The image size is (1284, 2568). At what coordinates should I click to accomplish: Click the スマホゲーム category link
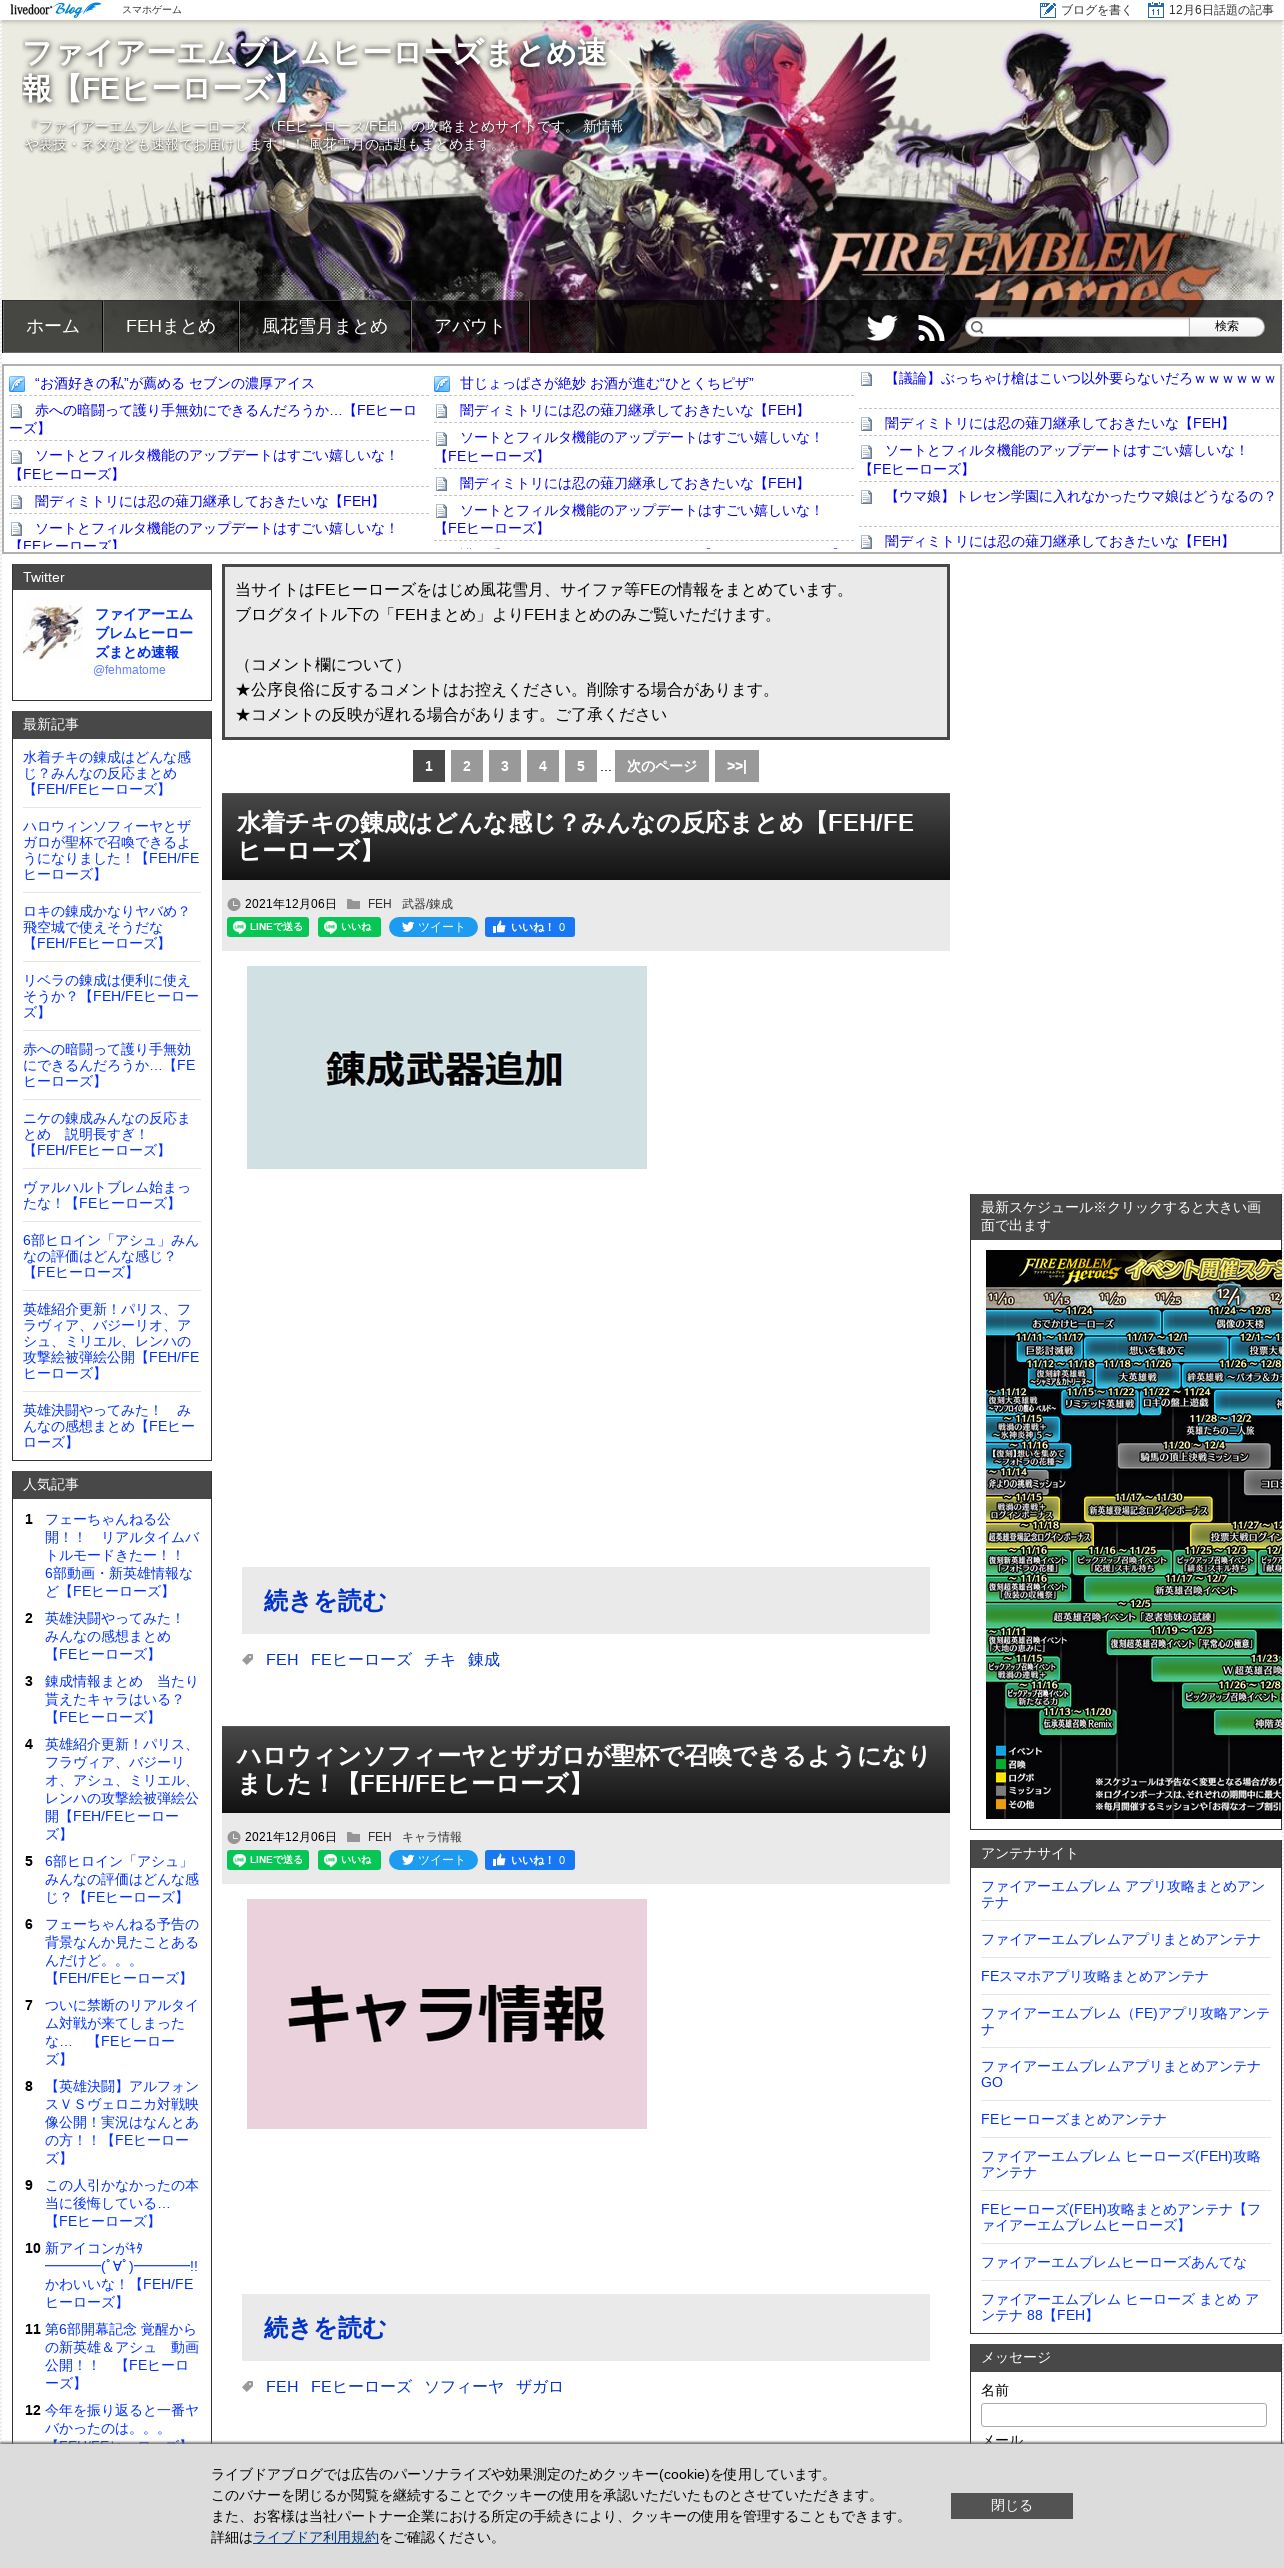pos(152,10)
